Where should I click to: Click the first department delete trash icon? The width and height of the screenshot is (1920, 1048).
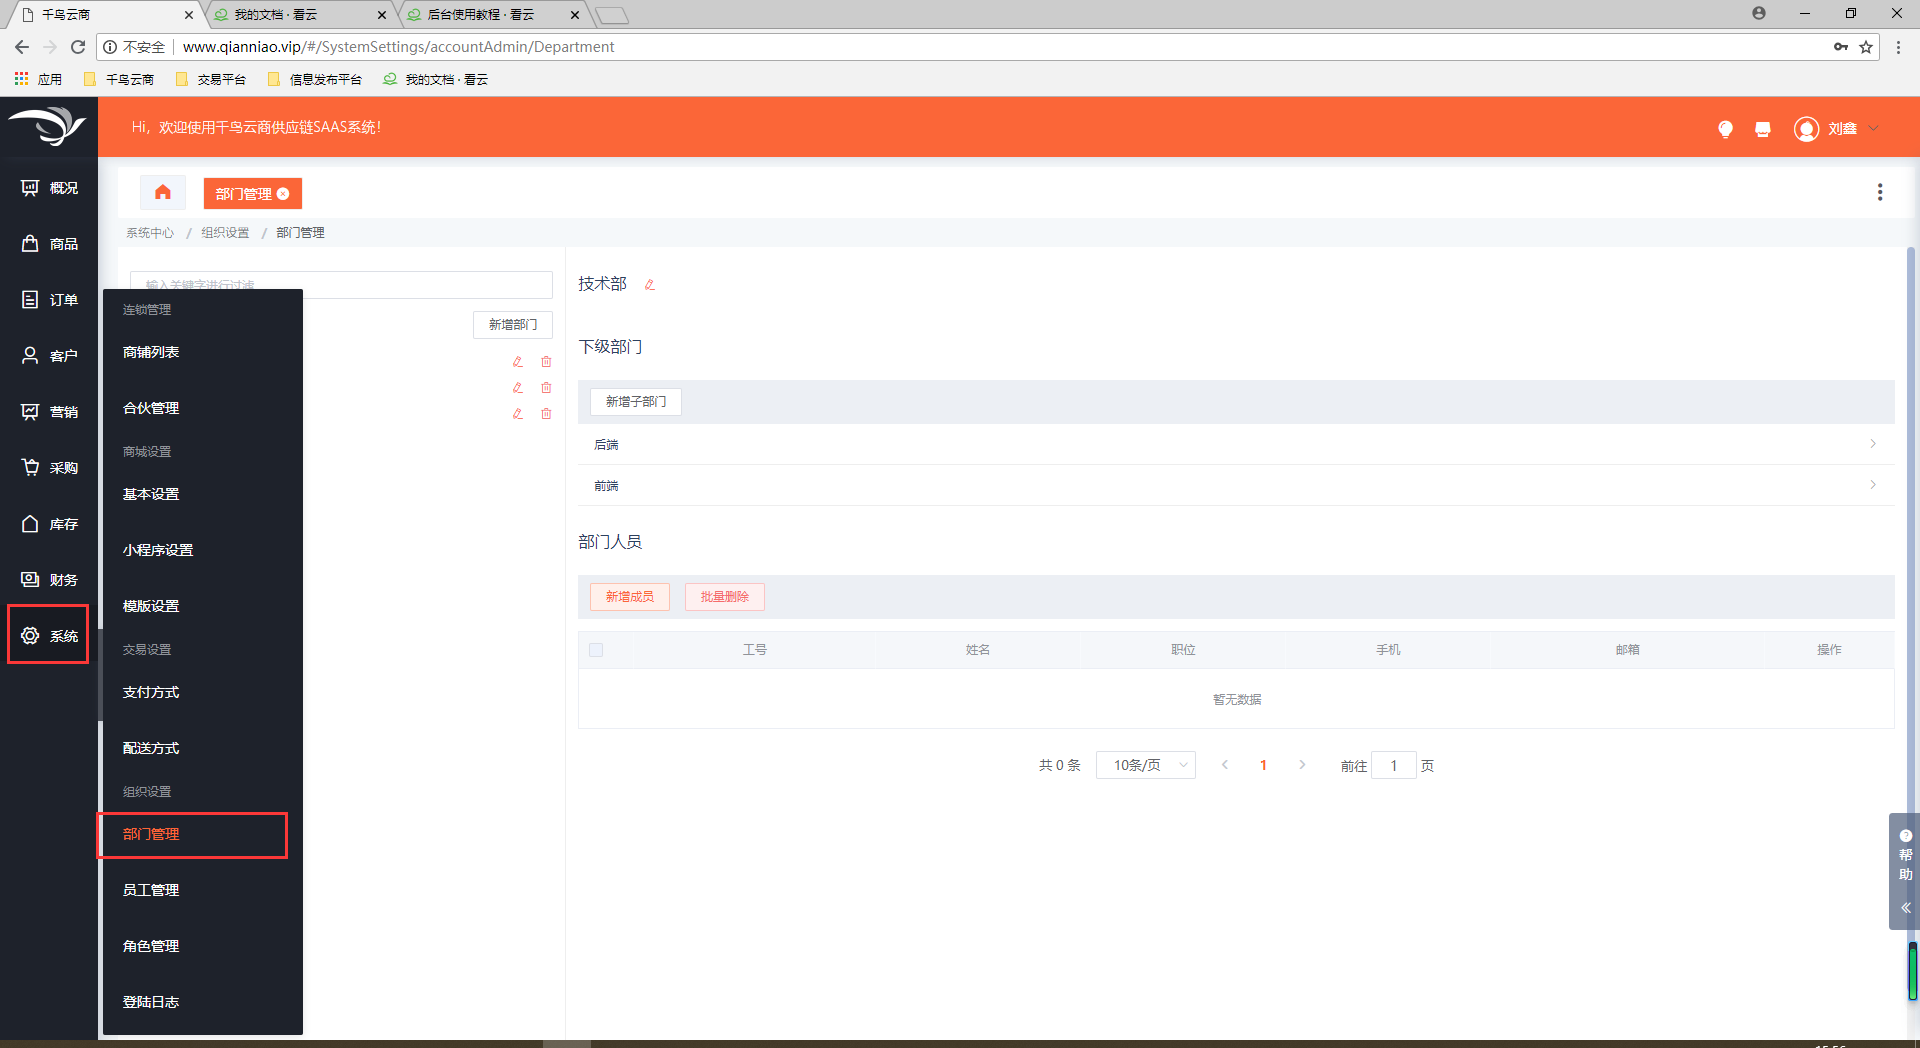click(546, 362)
